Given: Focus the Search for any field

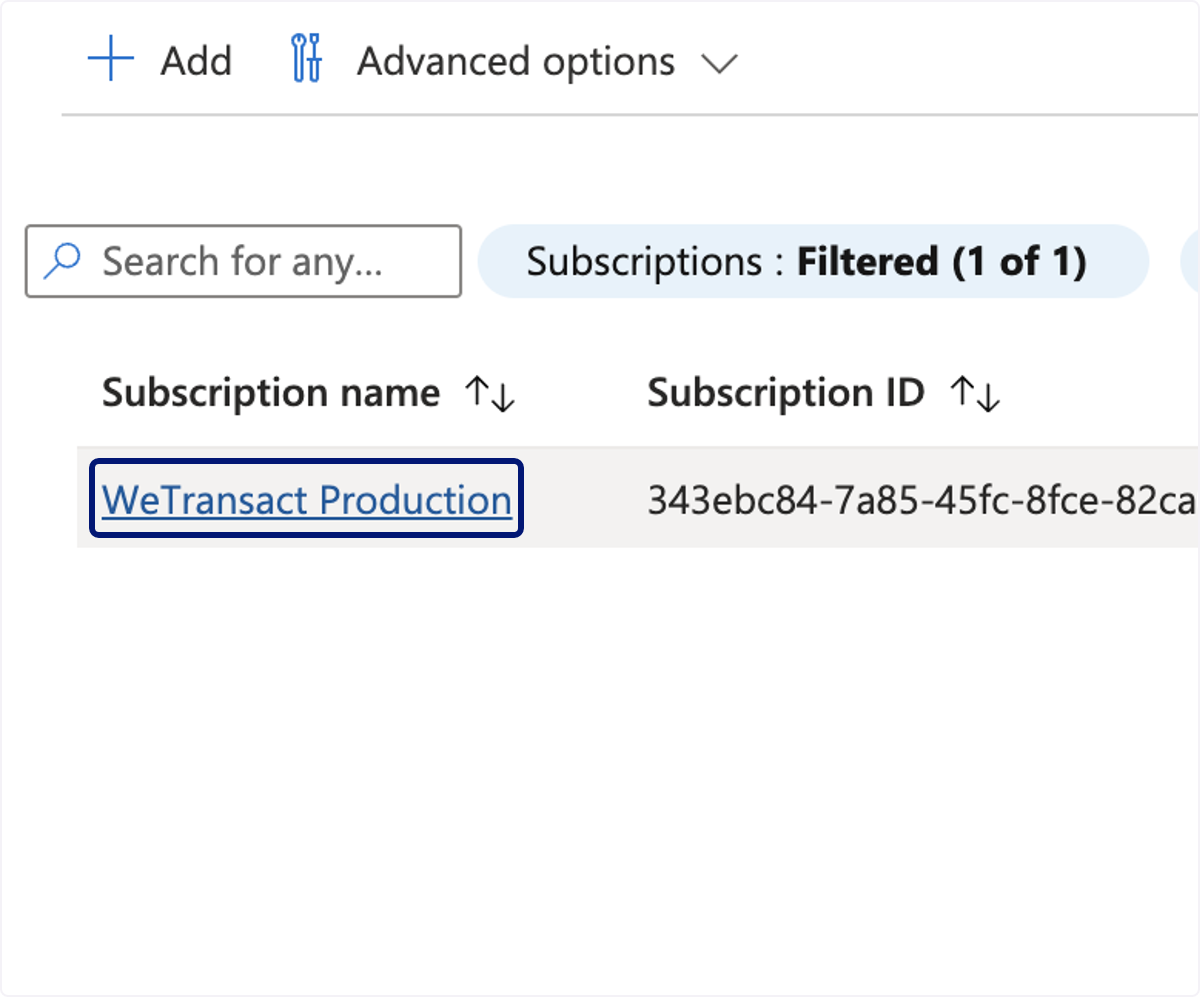Looking at the screenshot, I should pyautogui.click(x=243, y=261).
